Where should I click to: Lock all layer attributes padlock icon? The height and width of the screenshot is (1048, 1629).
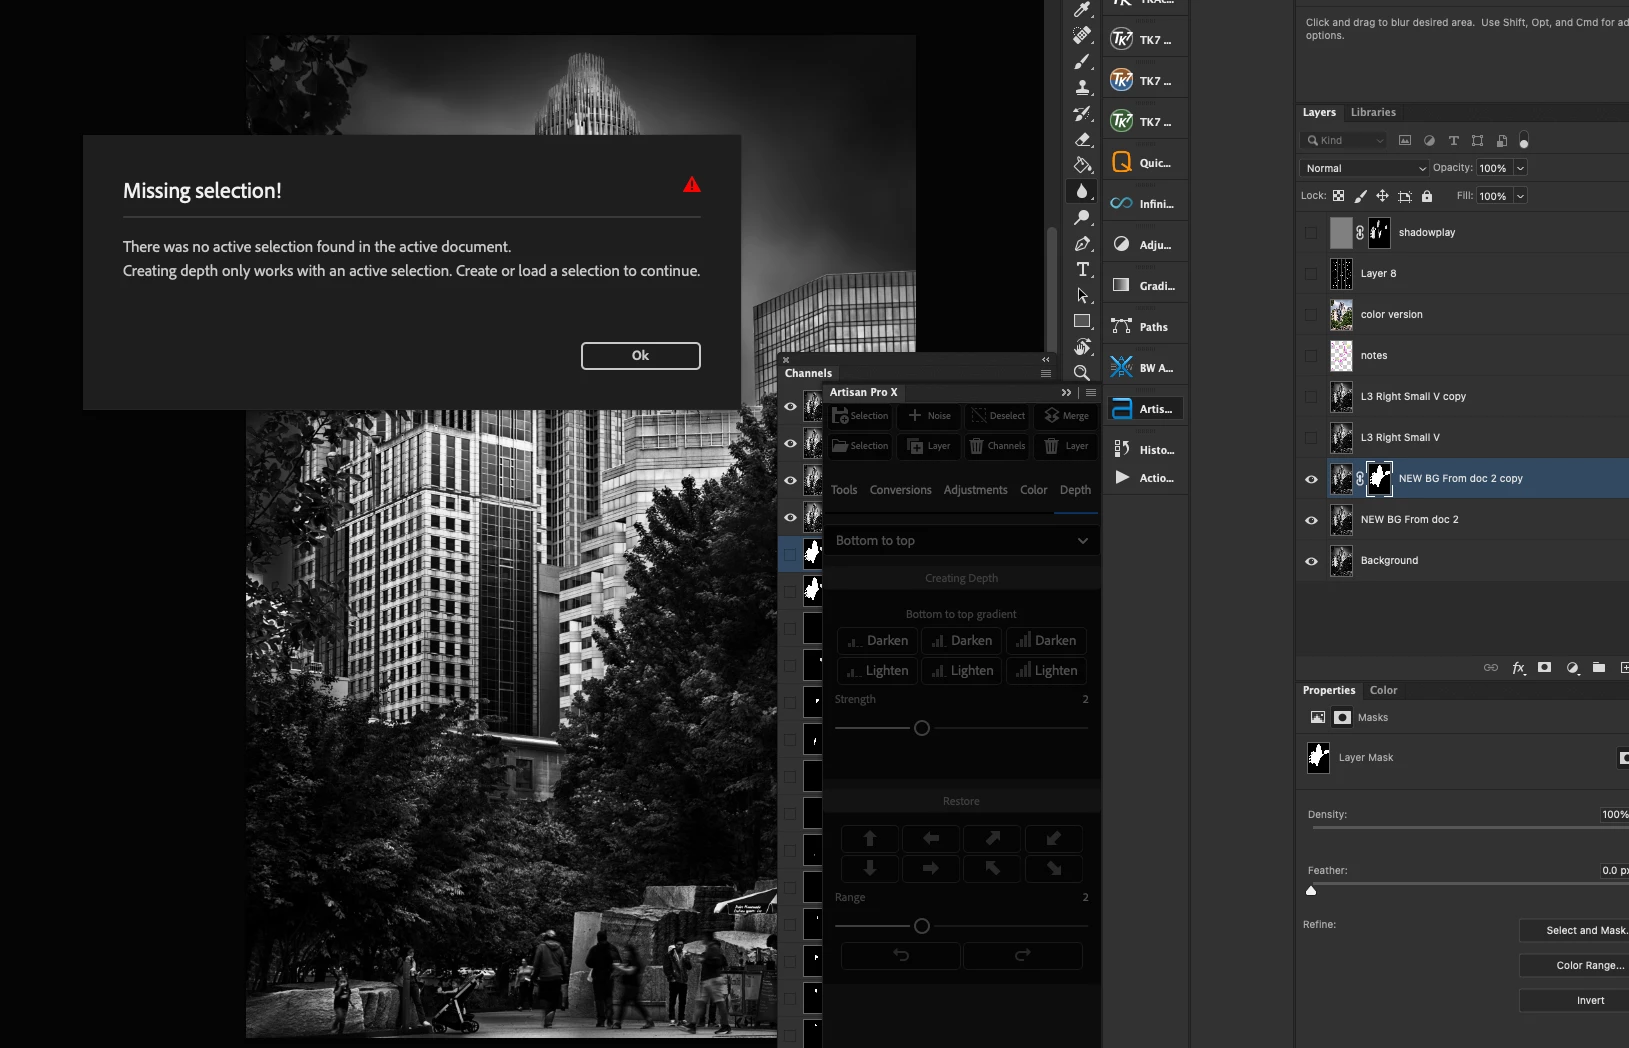pyautogui.click(x=1427, y=196)
